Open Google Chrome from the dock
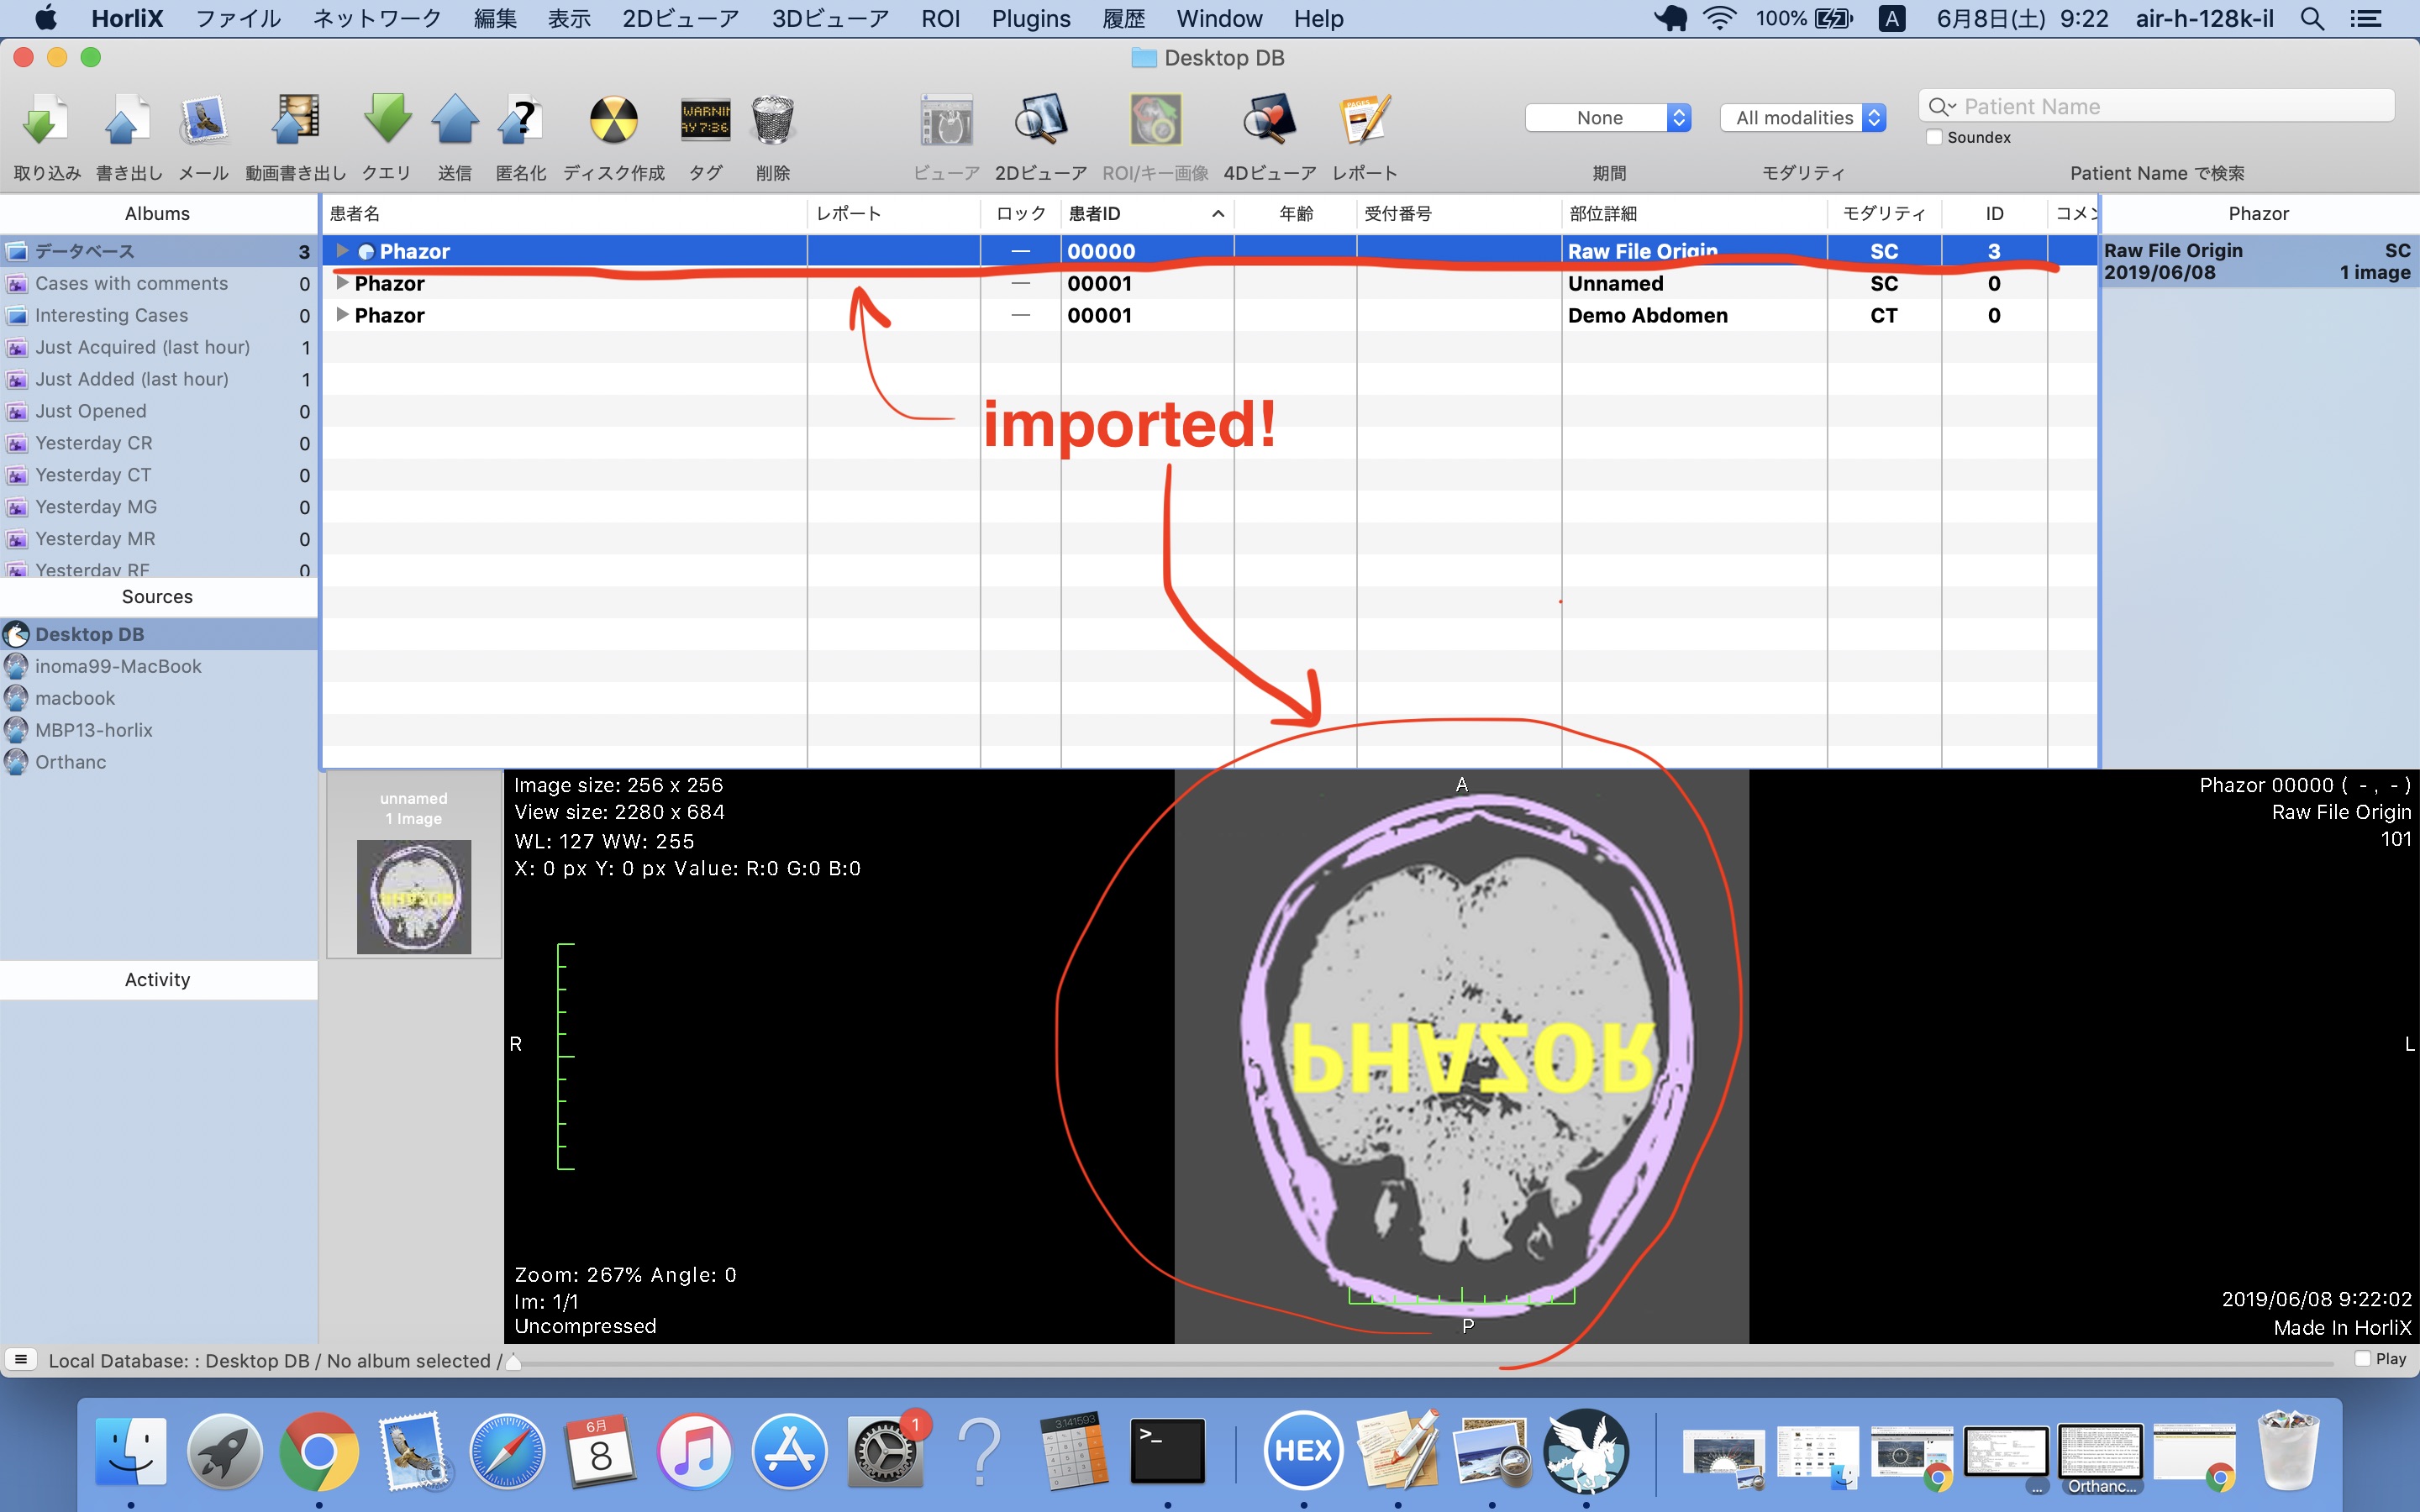Screen dimensions: 2420x1512 coord(318,1450)
